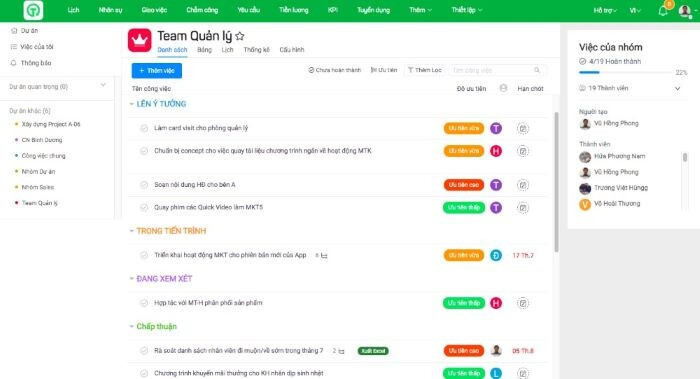Tick Hợp tác với MT-H phân phối sản phẩm
700x379 pixels.
(x=144, y=303)
